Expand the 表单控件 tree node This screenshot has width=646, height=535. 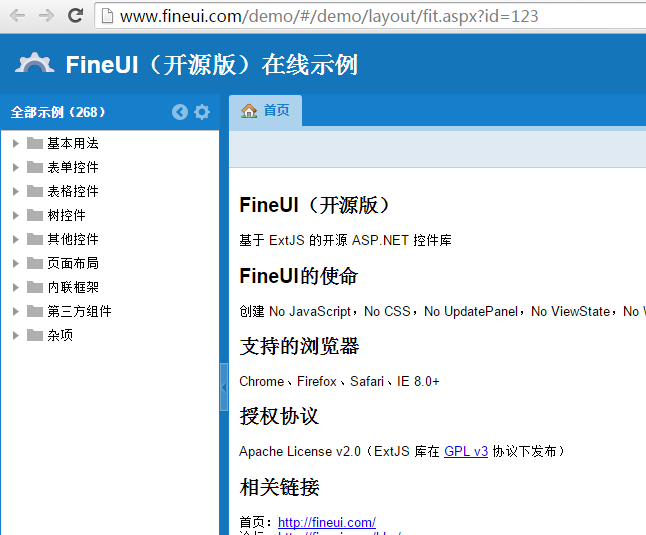click(x=16, y=167)
